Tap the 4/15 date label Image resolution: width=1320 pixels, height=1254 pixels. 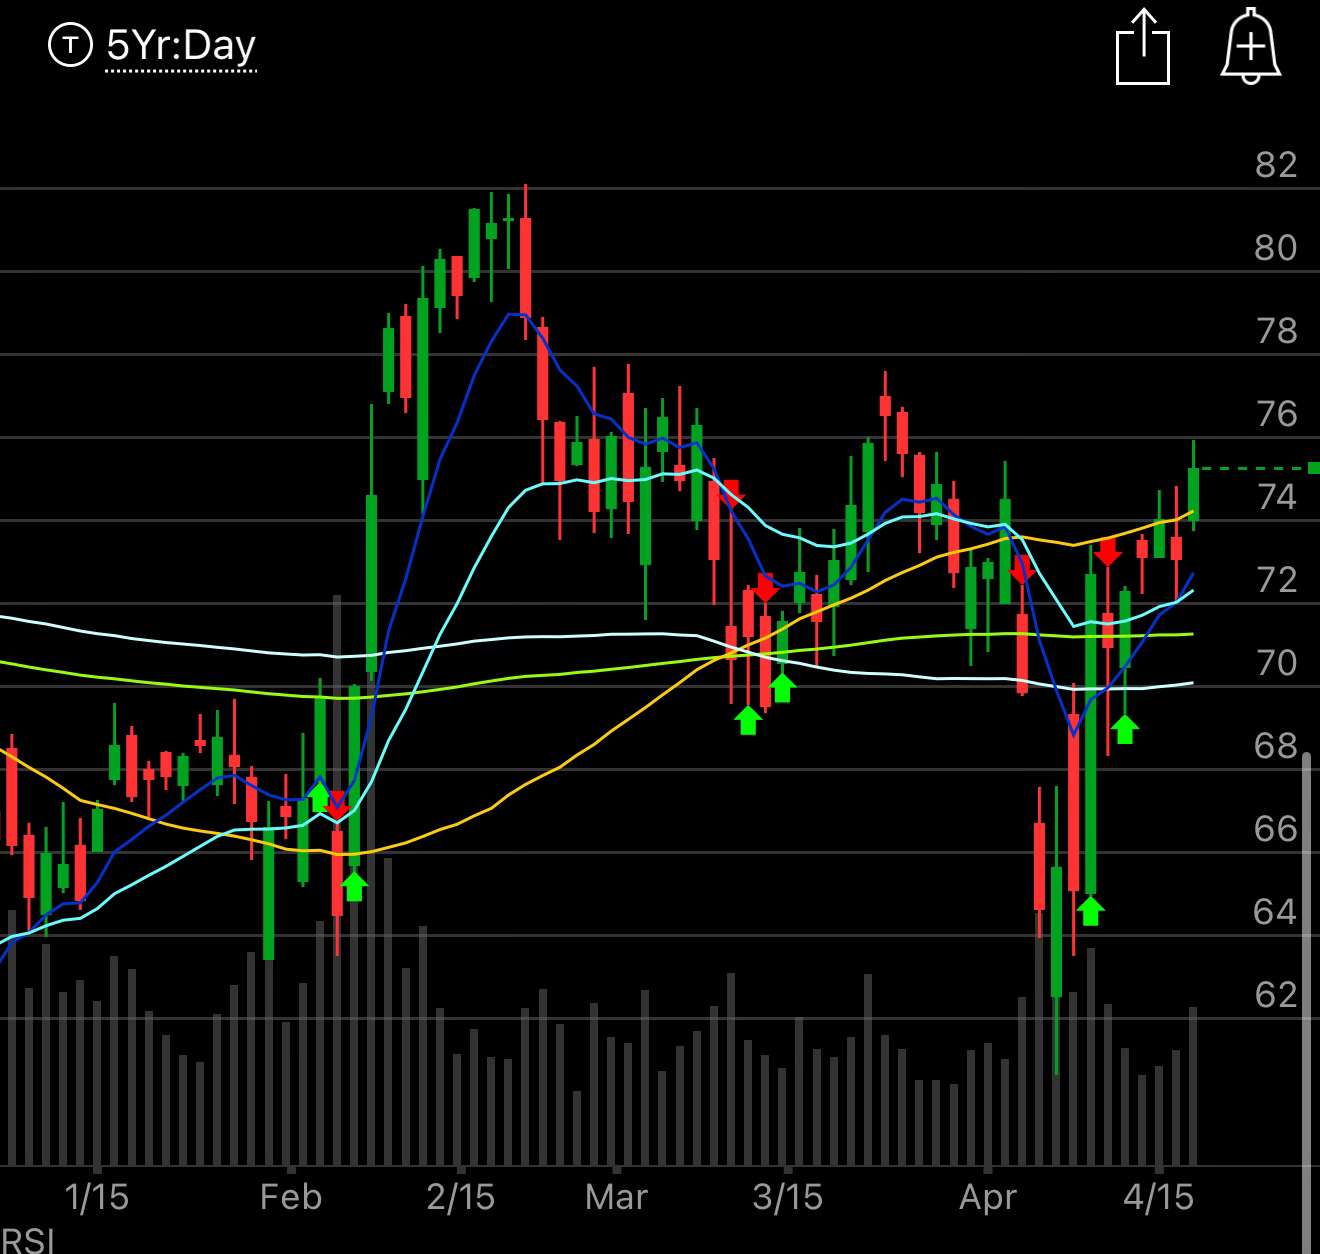tap(1158, 1197)
